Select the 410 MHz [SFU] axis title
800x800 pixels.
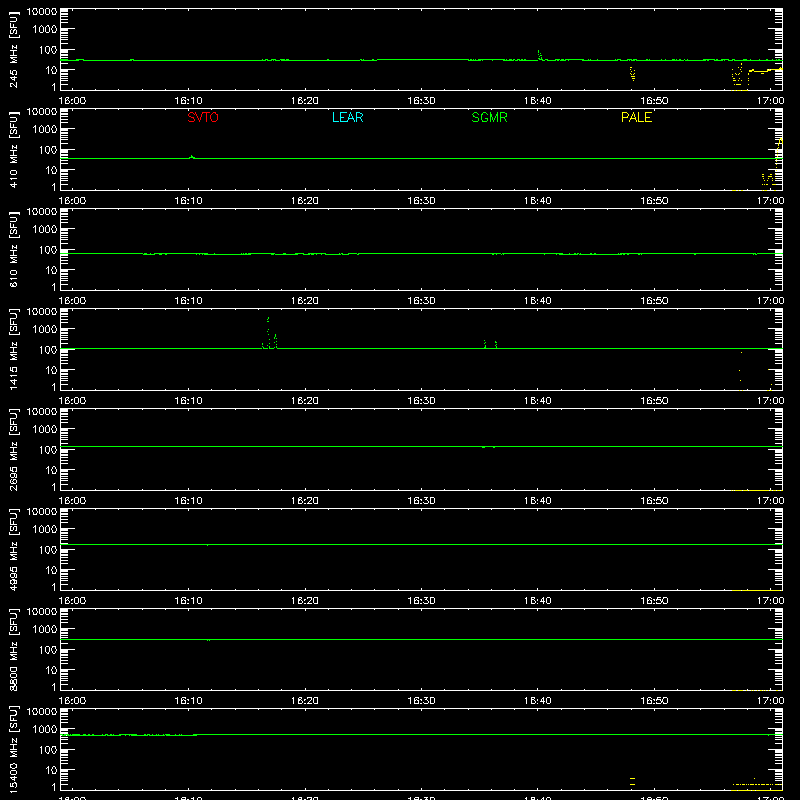(x=13, y=149)
